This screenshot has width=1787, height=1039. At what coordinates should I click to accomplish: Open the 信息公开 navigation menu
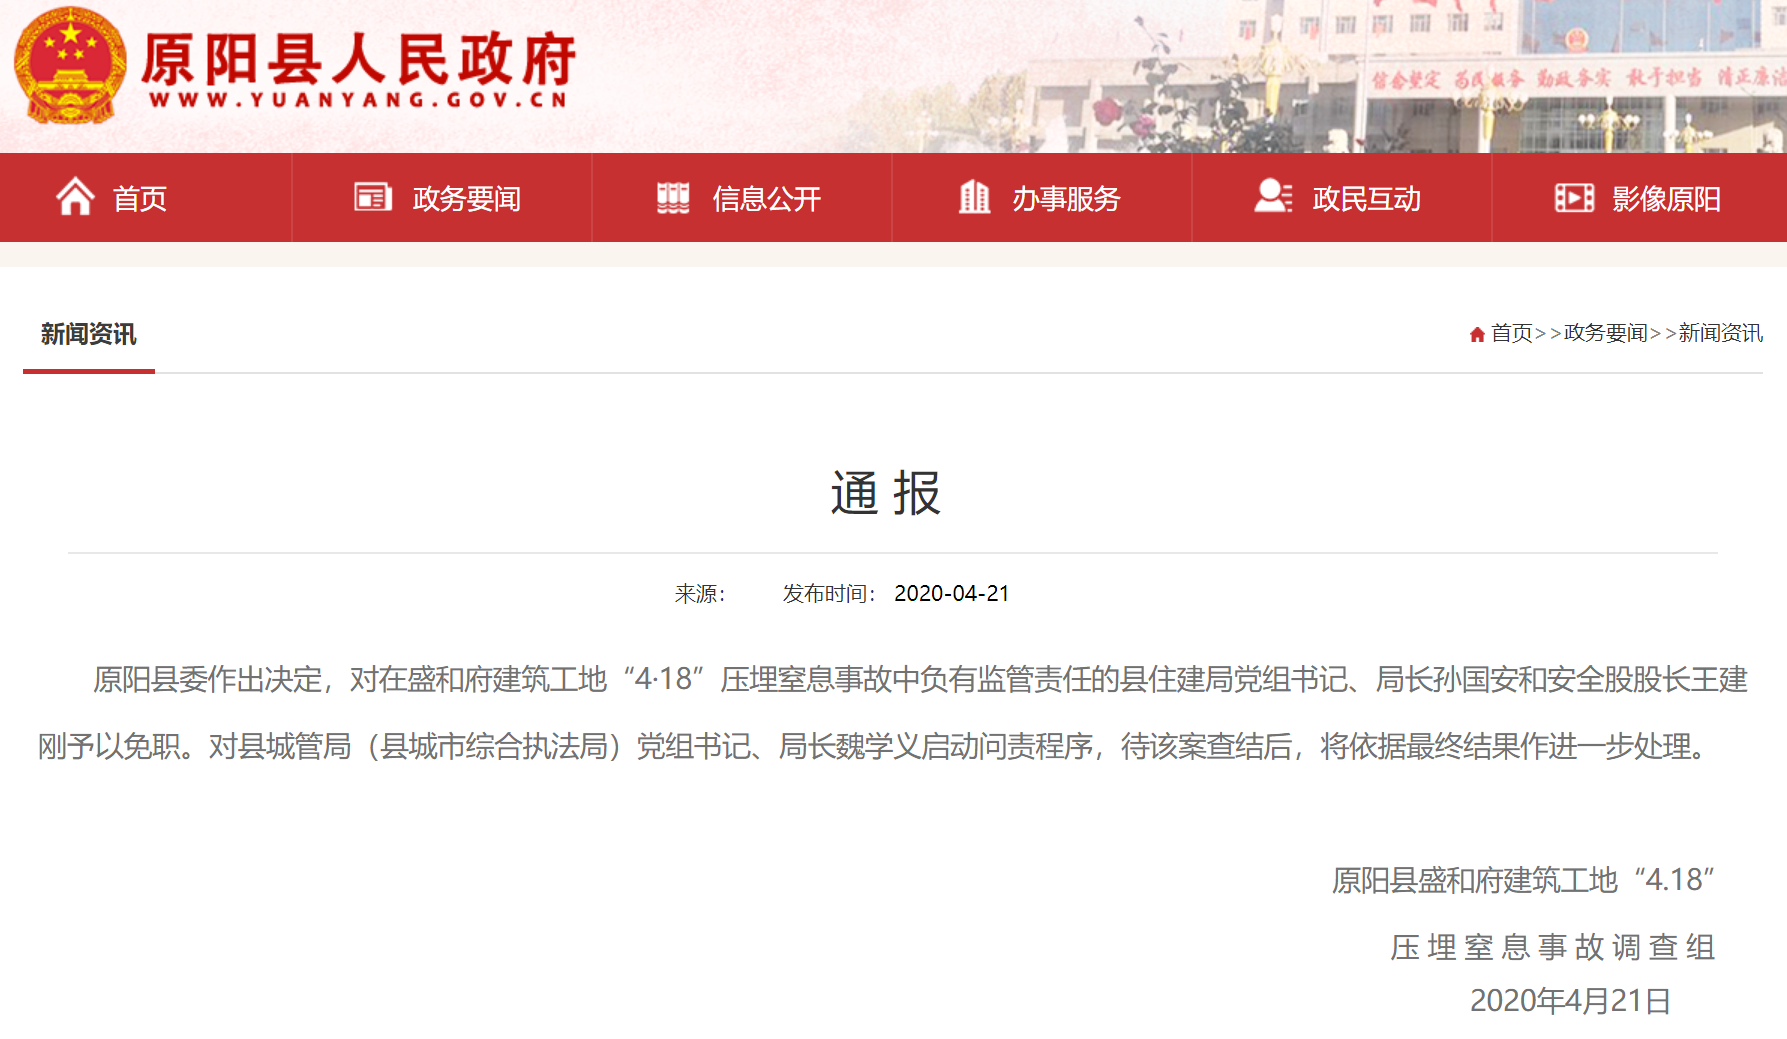[x=766, y=199]
